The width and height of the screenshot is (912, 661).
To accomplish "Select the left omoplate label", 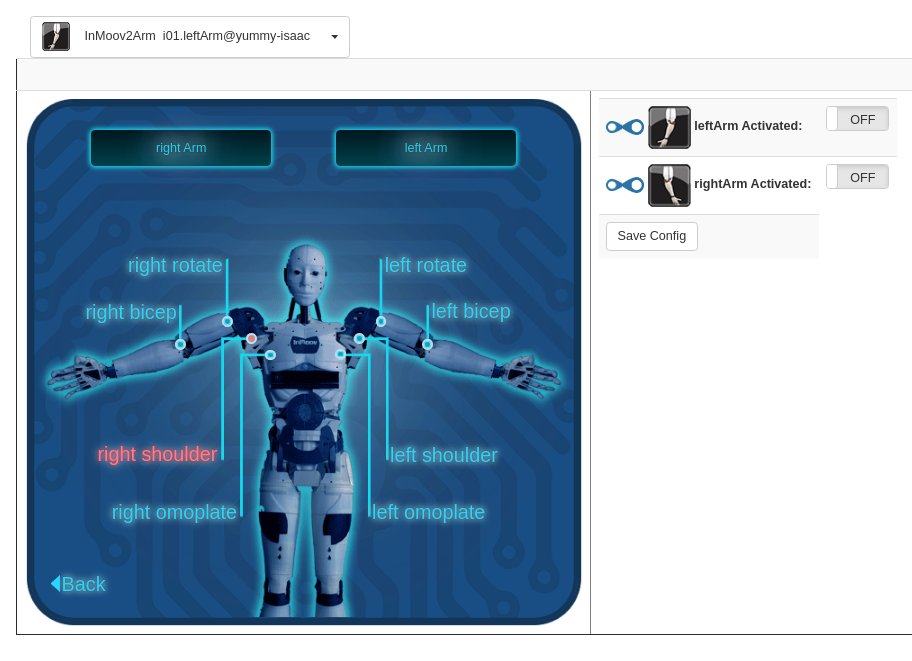I will pyautogui.click(x=428, y=512).
